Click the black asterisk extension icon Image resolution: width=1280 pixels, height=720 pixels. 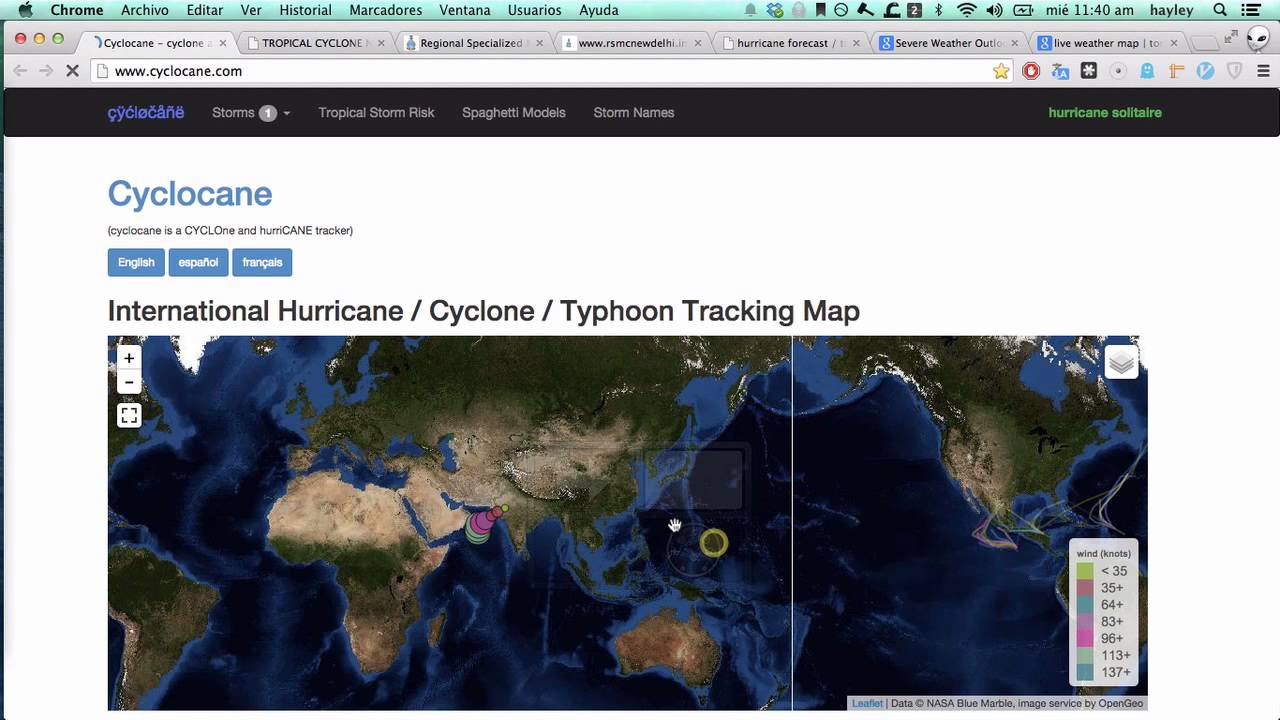point(1089,71)
